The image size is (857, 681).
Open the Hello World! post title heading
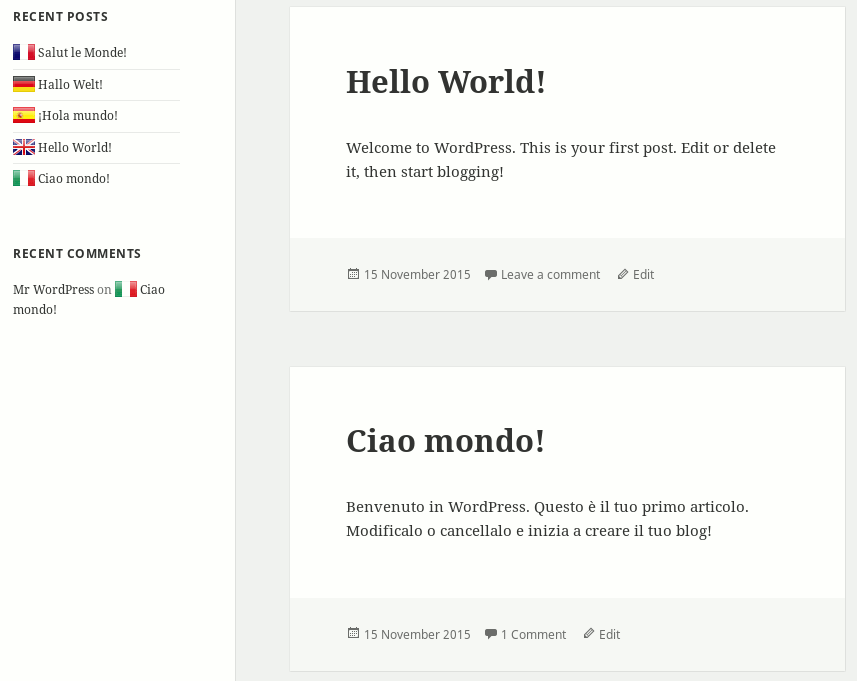pyautogui.click(x=446, y=82)
